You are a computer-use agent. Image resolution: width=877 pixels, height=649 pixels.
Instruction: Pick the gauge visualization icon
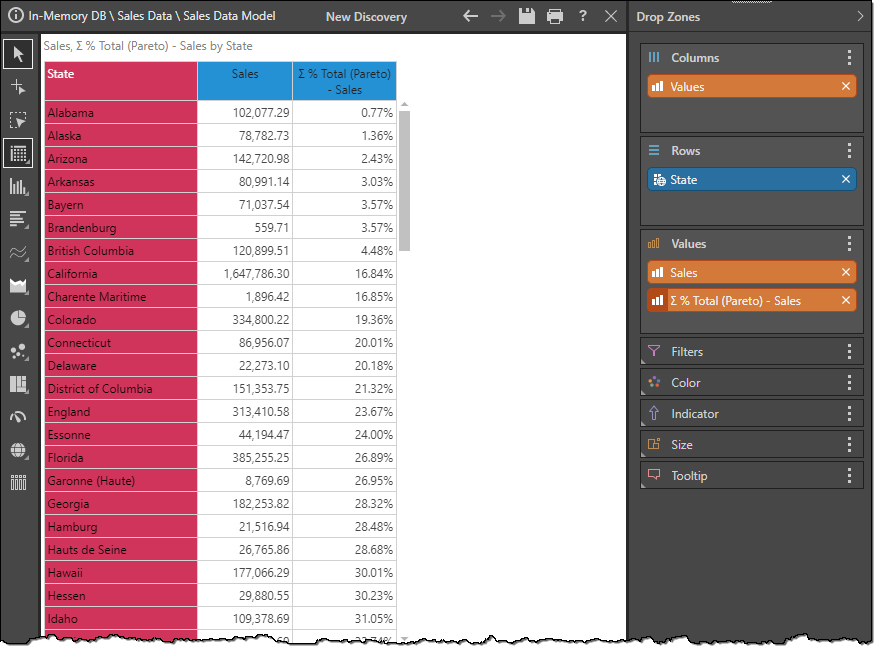tap(17, 417)
